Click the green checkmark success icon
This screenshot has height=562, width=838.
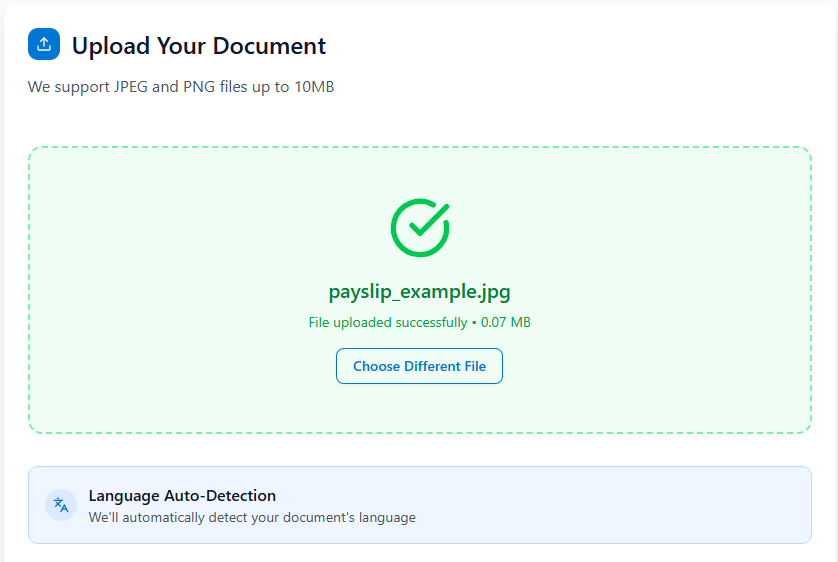[420, 227]
